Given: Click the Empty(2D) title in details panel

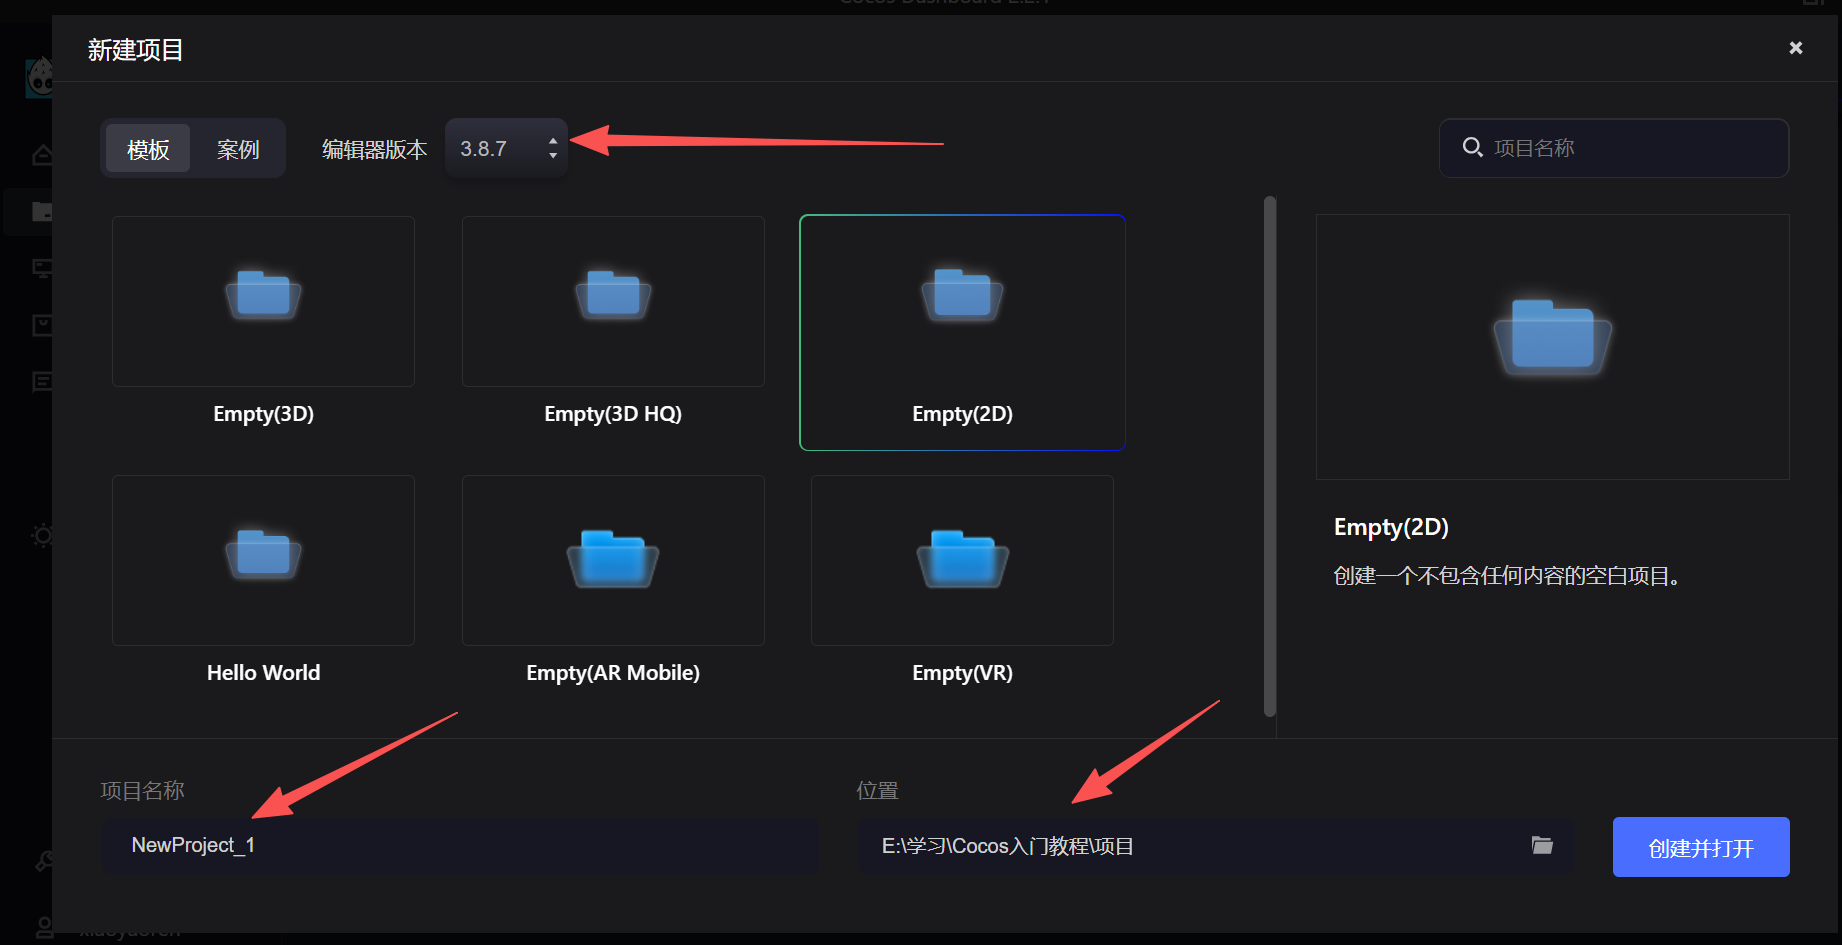Looking at the screenshot, I should (x=1391, y=527).
